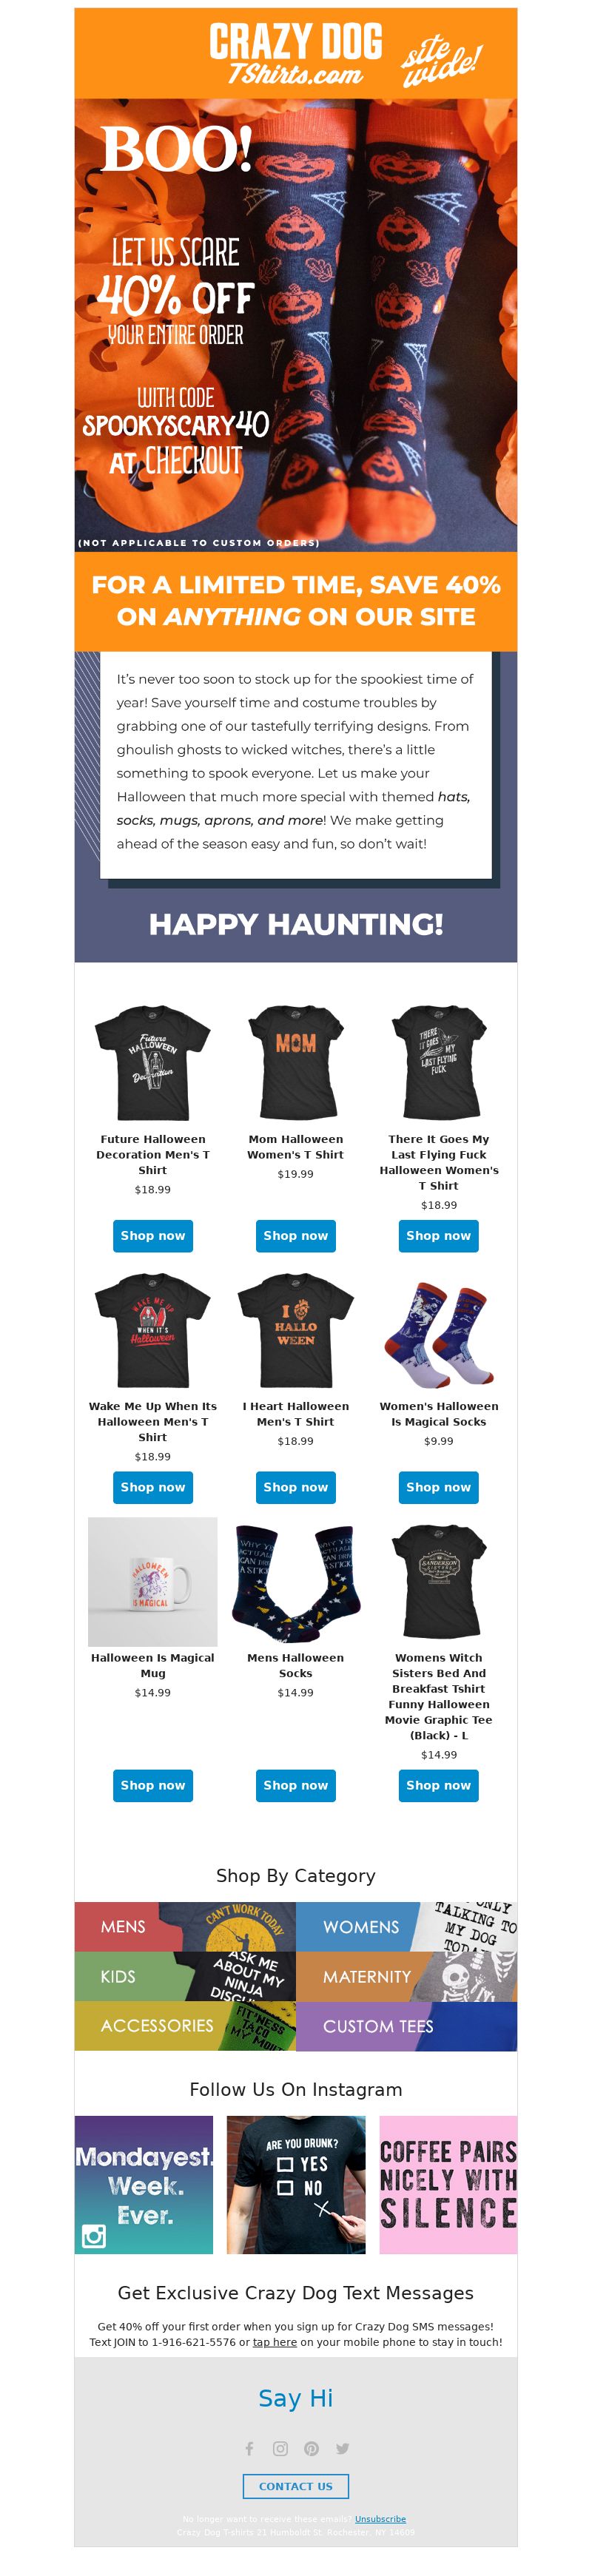Click the Unsubscribe link
Viewport: 592px width, 2576px height.
tap(380, 2519)
